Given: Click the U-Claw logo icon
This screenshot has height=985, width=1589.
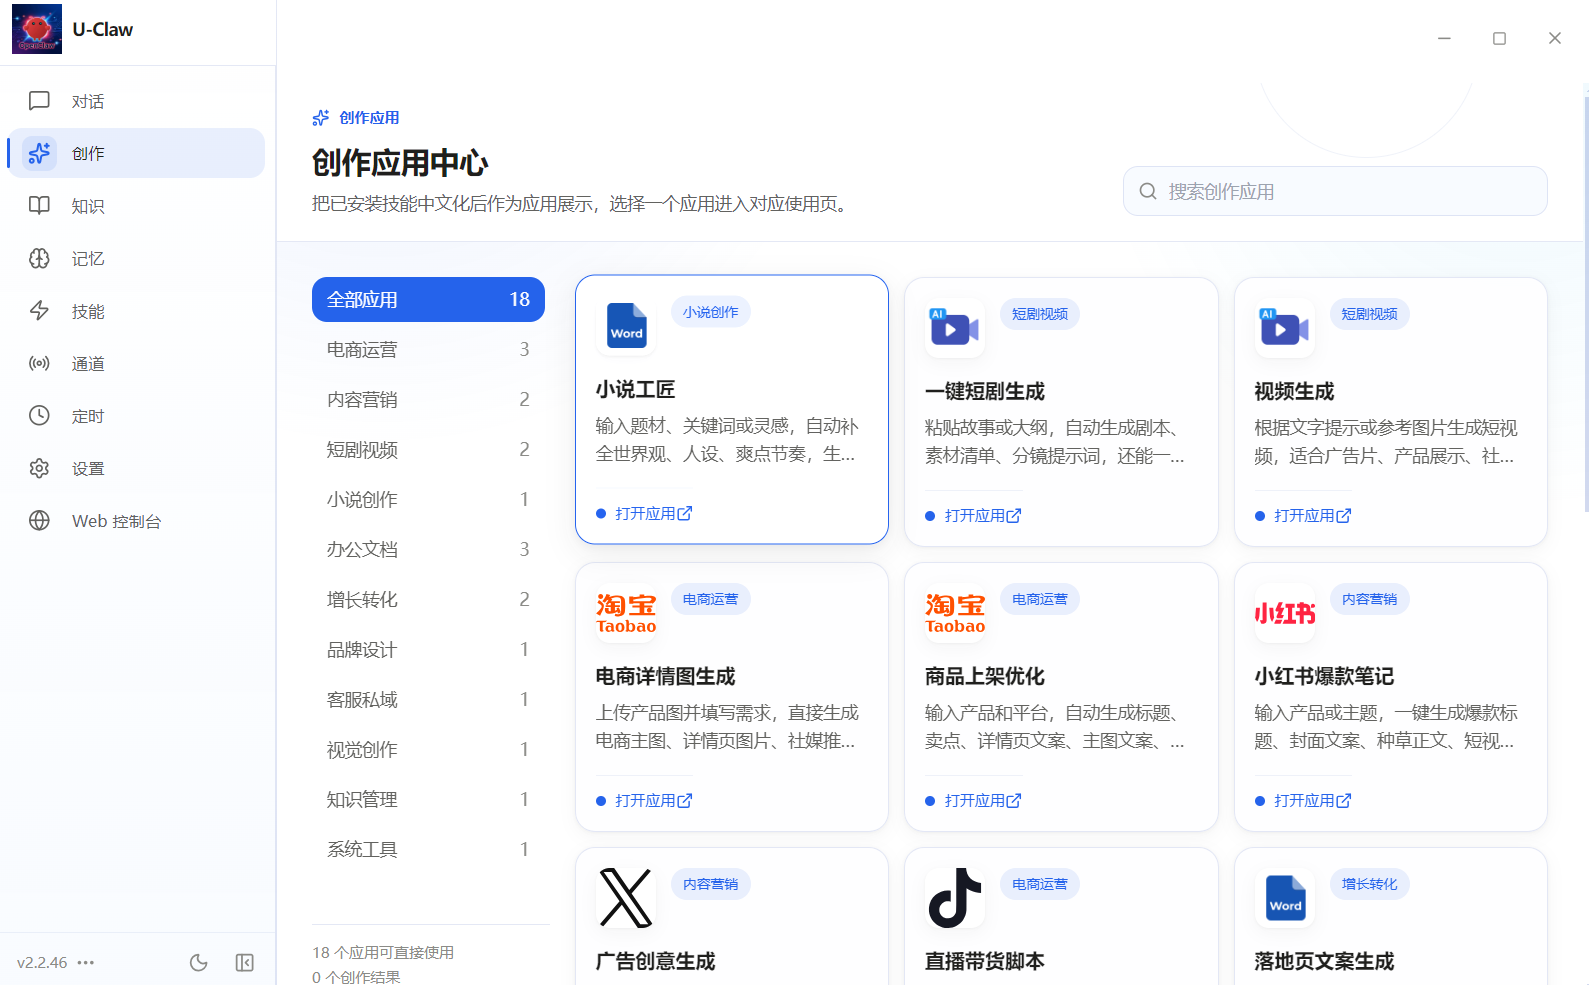Looking at the screenshot, I should coord(37,29).
